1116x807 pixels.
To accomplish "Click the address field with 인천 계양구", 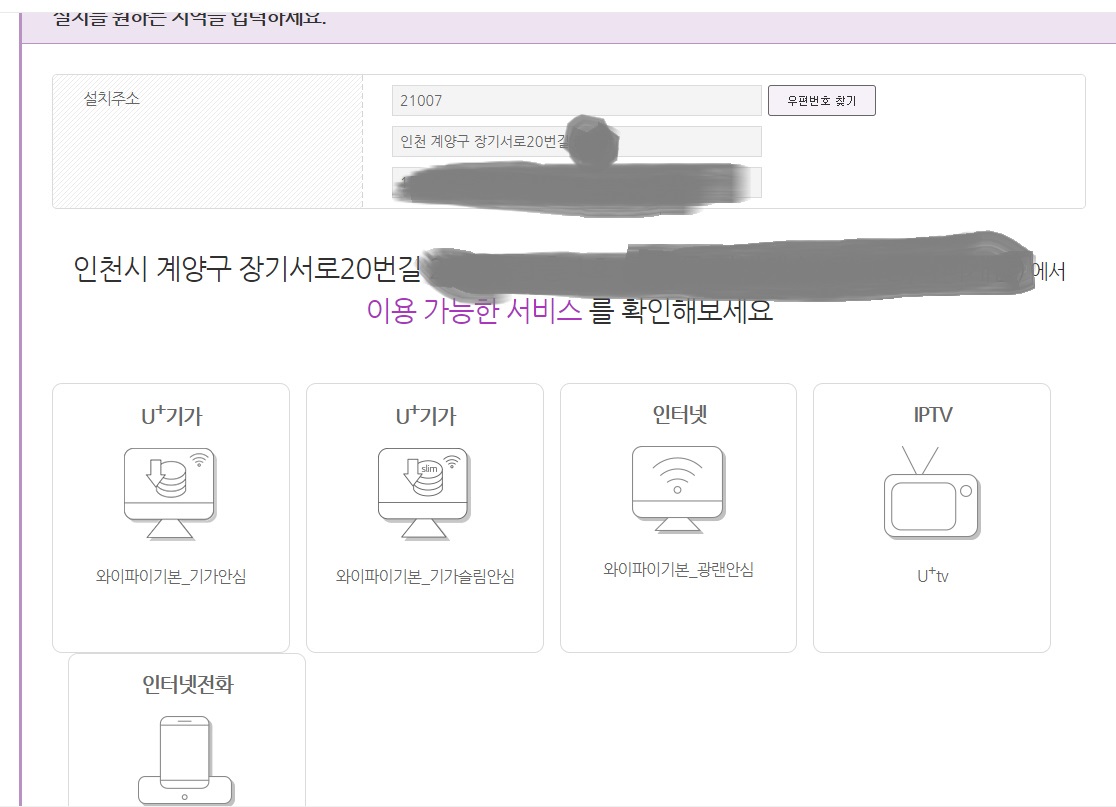I will [480, 142].
